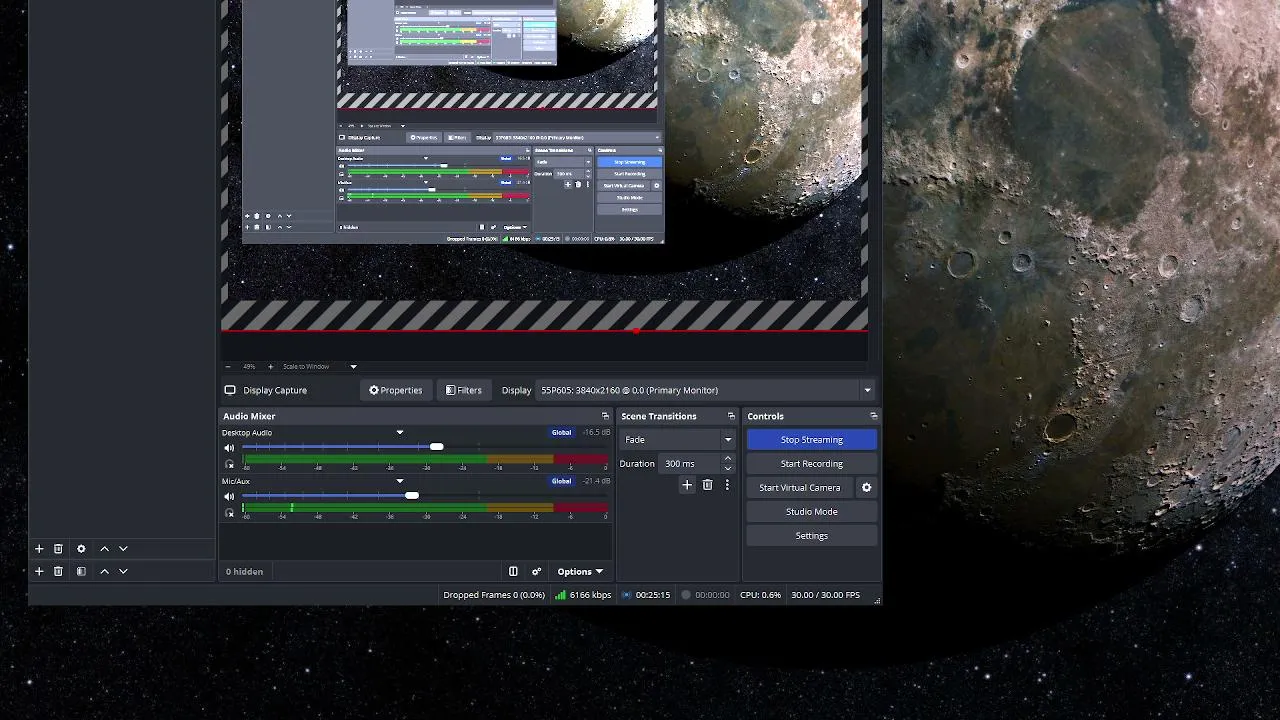The width and height of the screenshot is (1280, 720).
Task: Click plus icon in the bottom-most left toolbar row
Action: [x=39, y=571]
